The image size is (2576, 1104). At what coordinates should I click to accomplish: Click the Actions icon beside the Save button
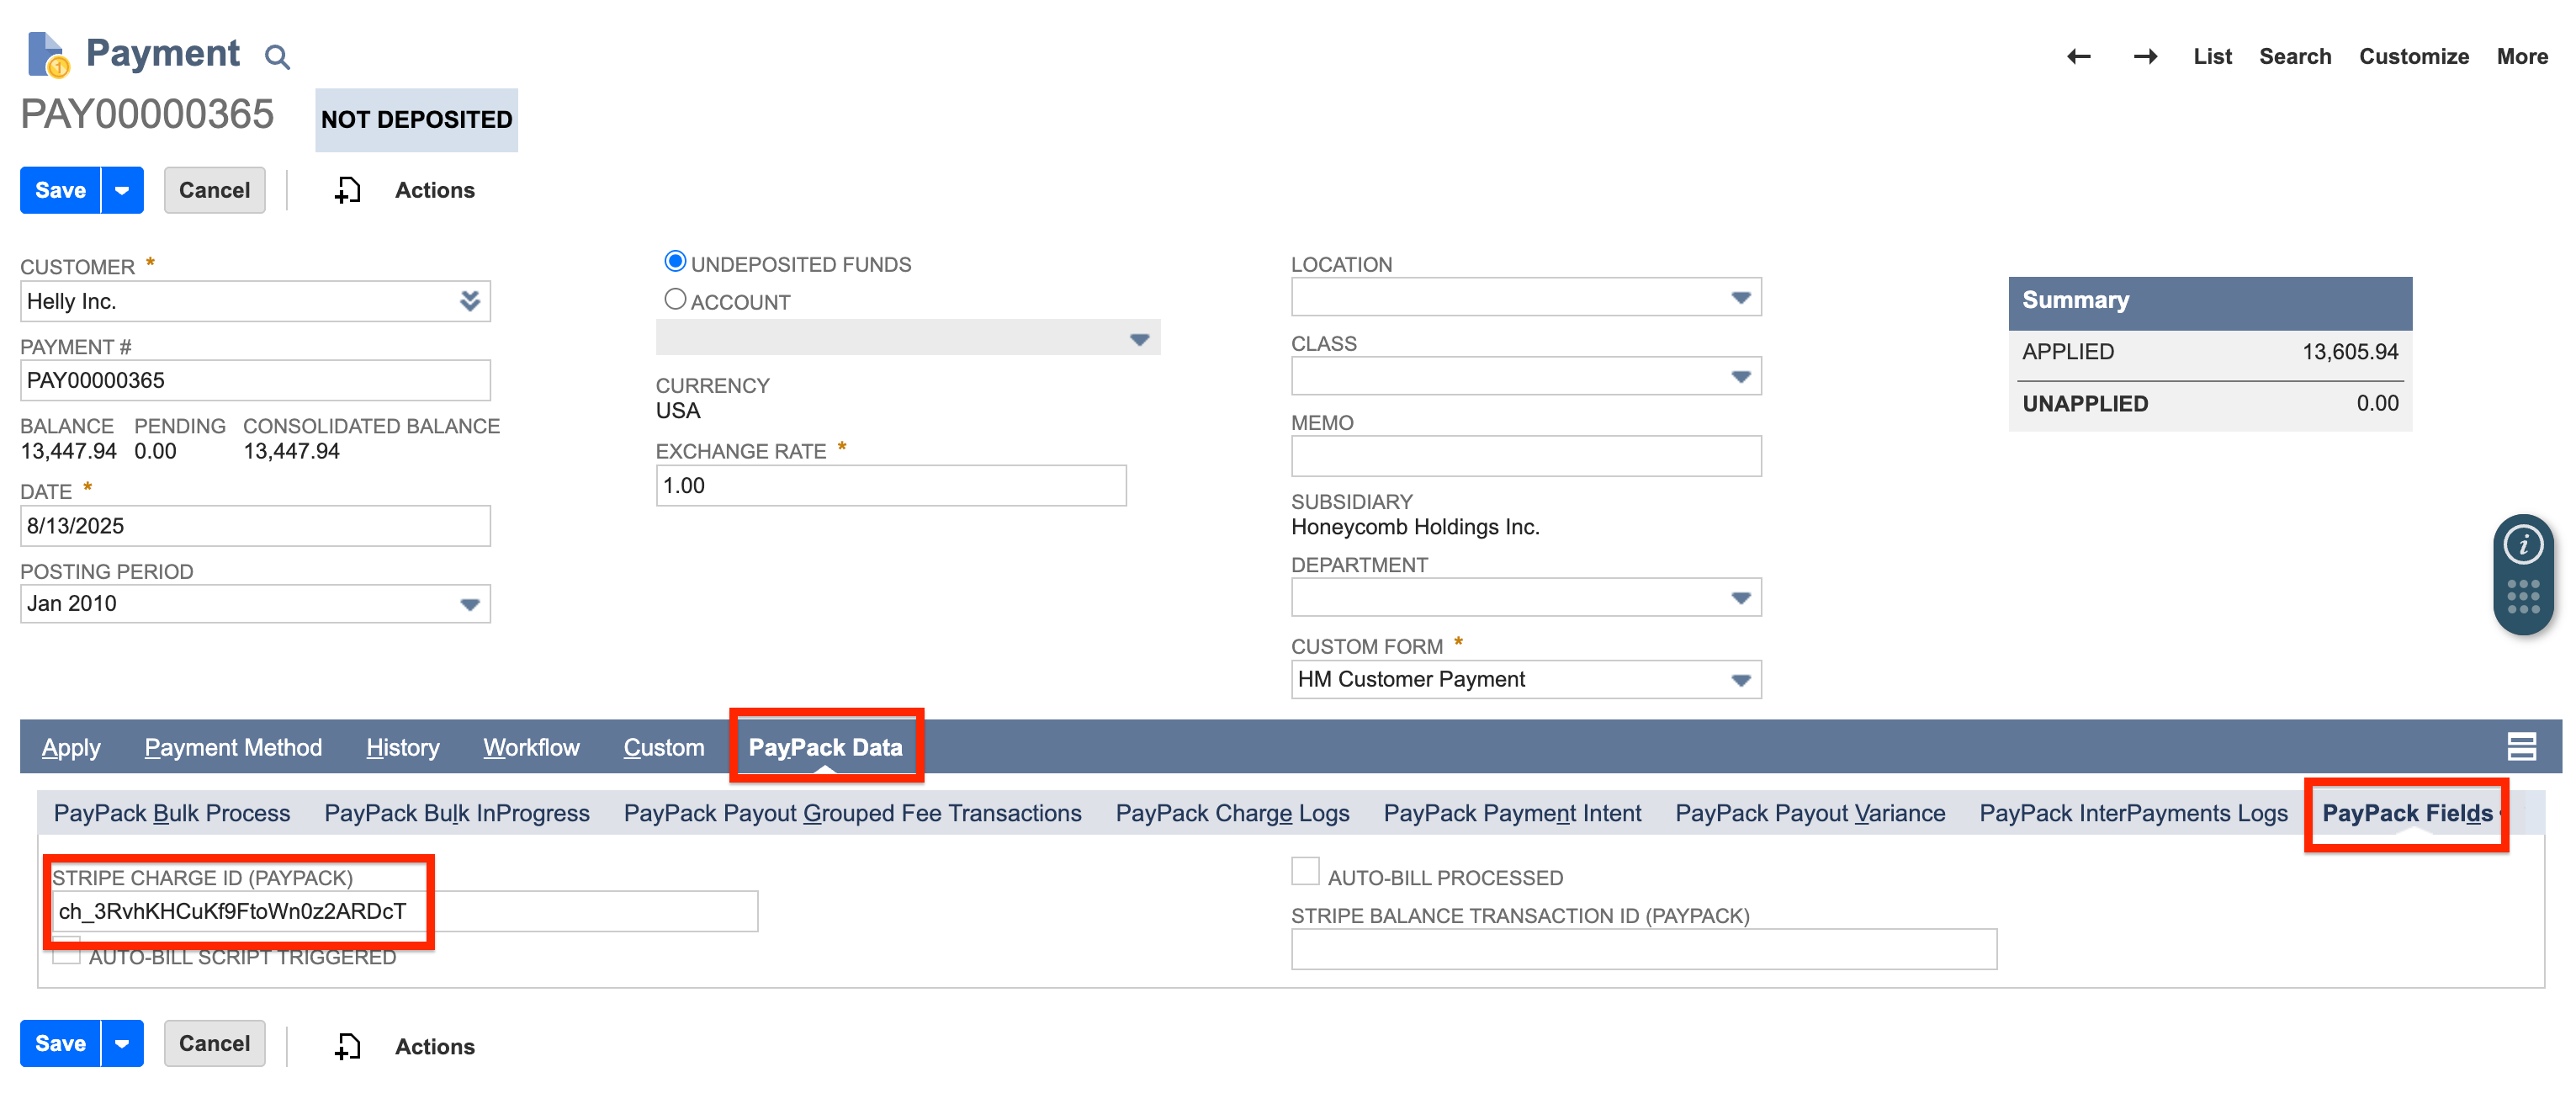[347, 189]
